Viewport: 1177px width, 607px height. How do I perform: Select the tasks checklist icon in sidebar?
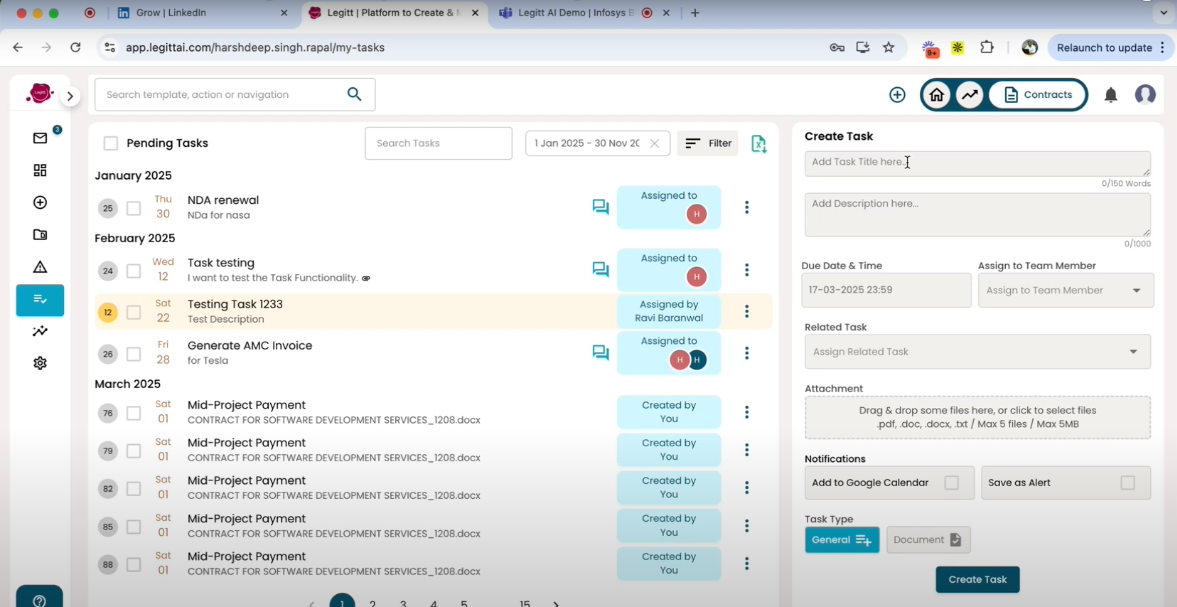(x=40, y=299)
